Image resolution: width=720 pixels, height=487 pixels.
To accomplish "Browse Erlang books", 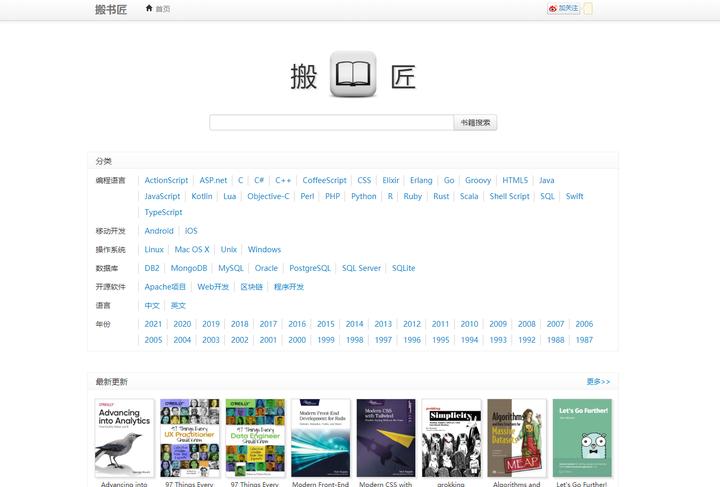I will pos(421,180).
